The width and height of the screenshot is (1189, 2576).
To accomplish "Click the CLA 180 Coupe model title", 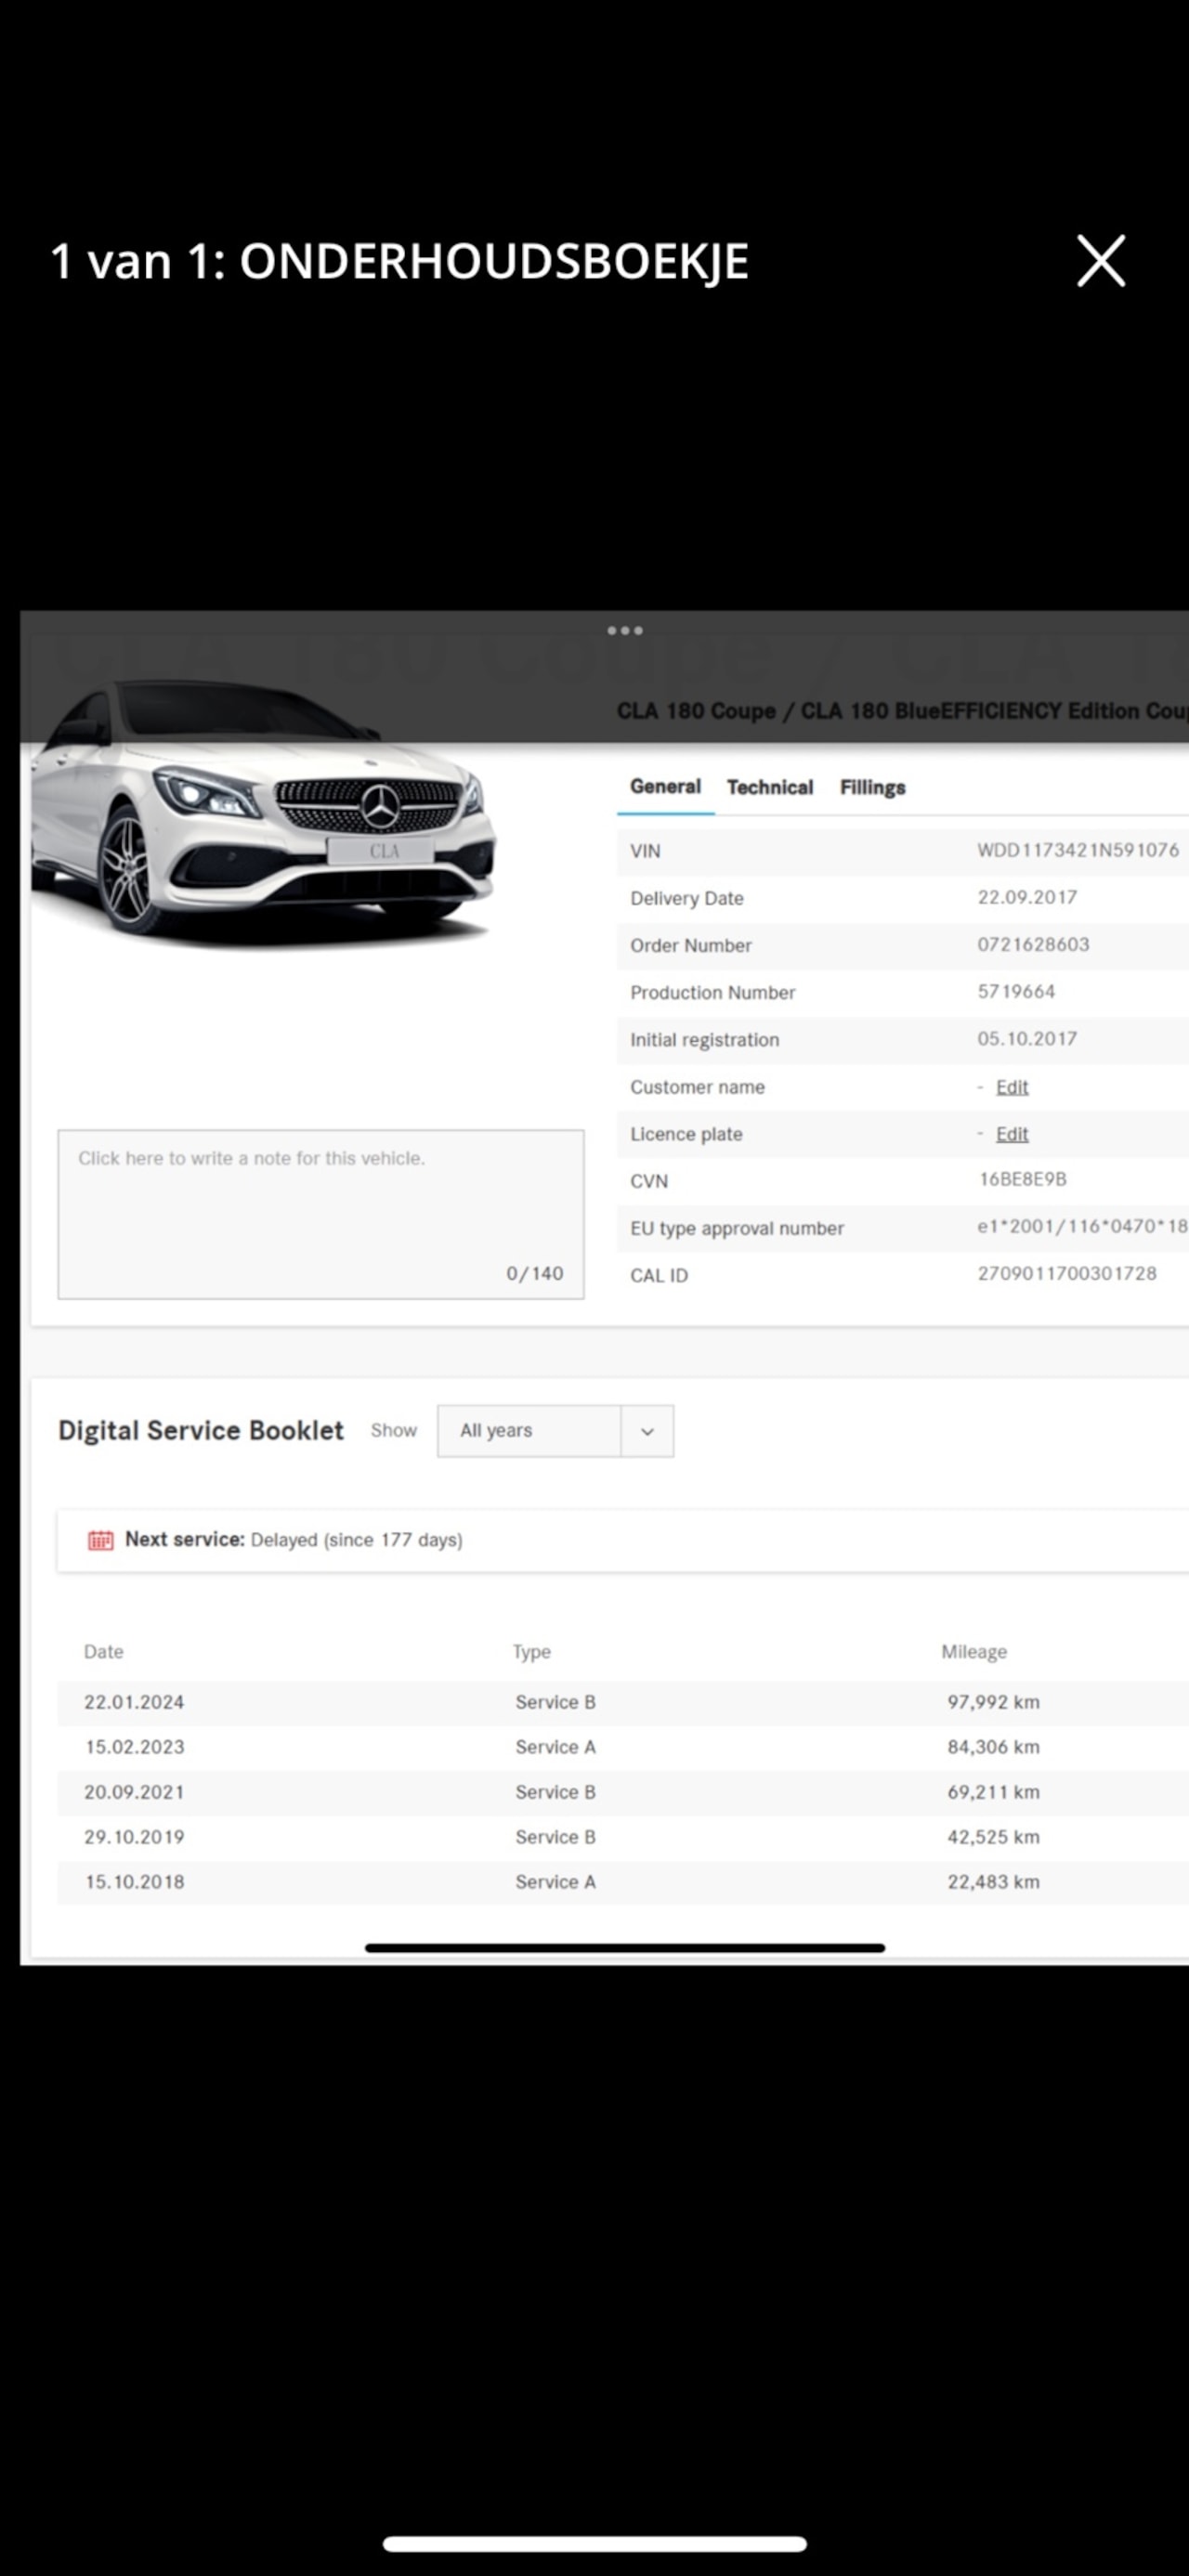I will coord(902,711).
